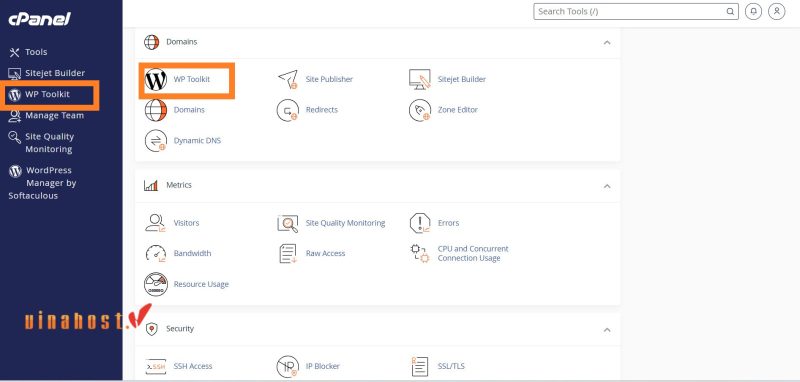
Task: Click the Errors warning icon
Action: (420, 223)
